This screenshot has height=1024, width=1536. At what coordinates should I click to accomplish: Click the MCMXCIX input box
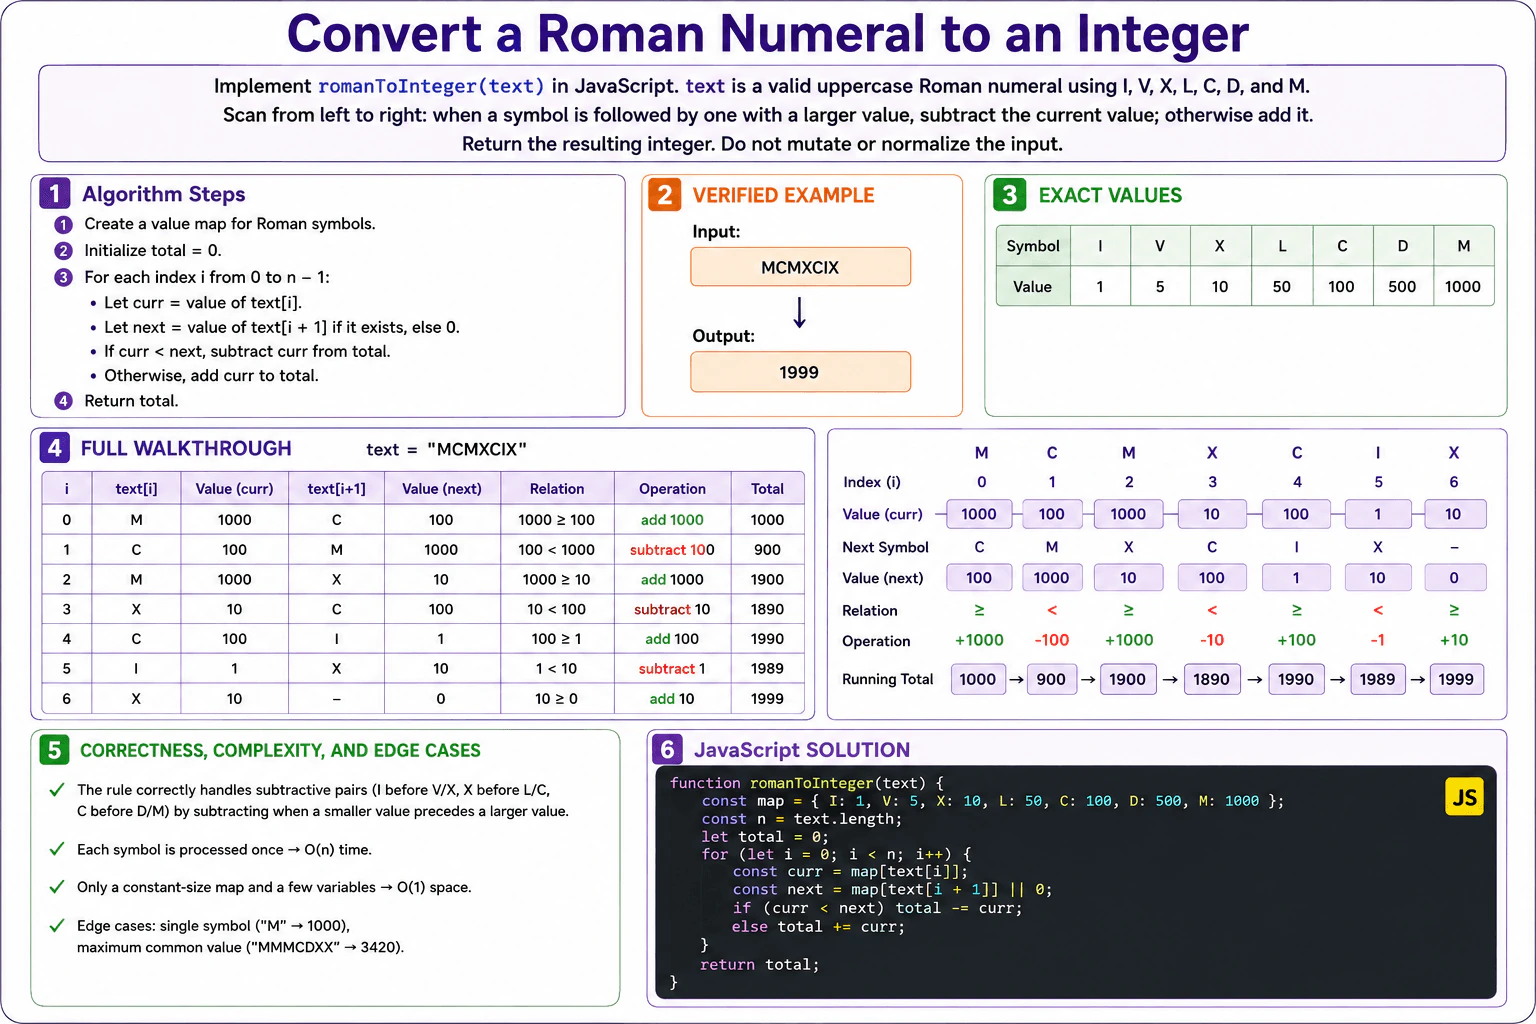pyautogui.click(x=800, y=267)
